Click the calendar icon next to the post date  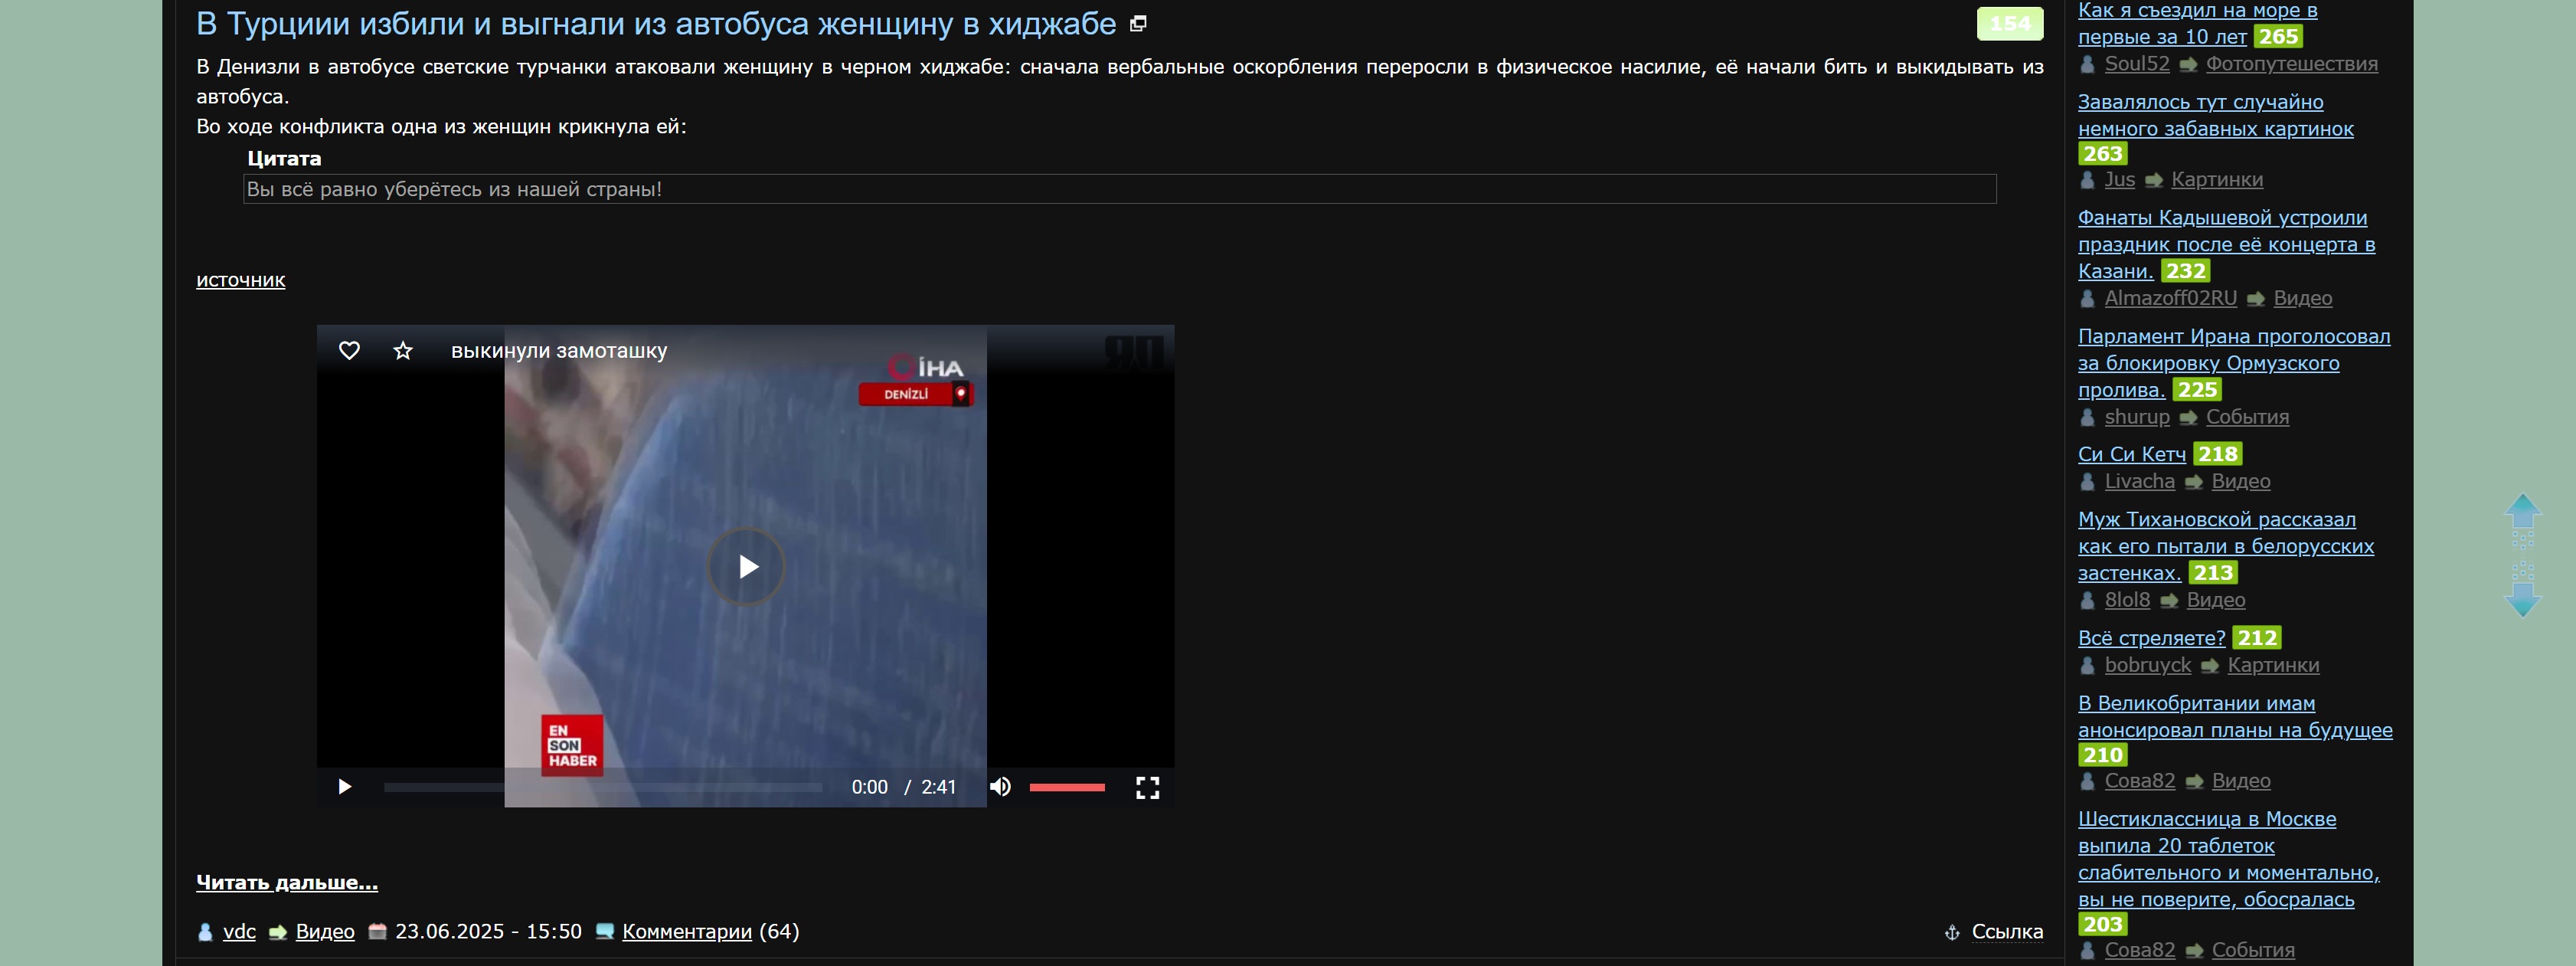[377, 931]
